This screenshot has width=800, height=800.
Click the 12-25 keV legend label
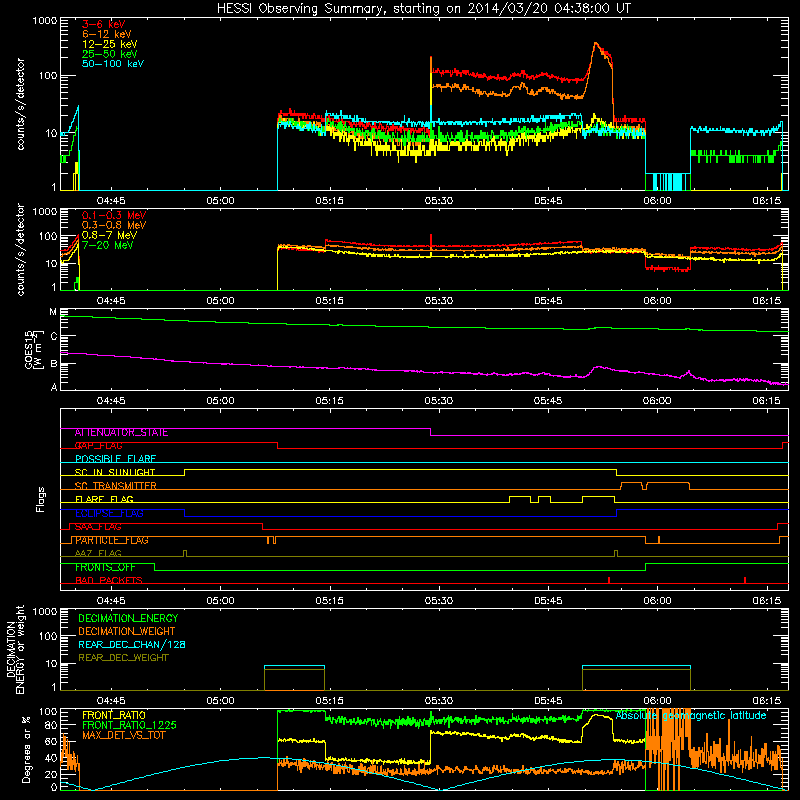pyautogui.click(x=109, y=44)
